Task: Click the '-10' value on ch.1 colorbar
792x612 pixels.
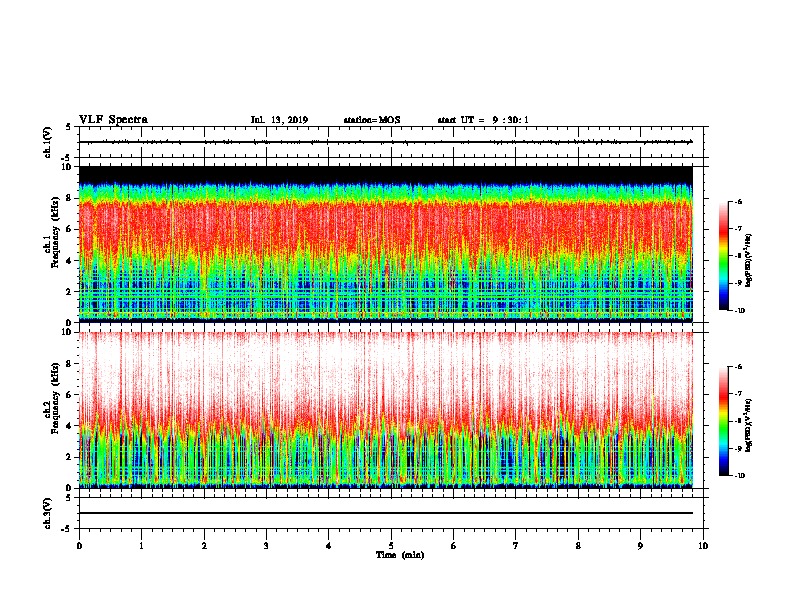Action: [x=739, y=311]
